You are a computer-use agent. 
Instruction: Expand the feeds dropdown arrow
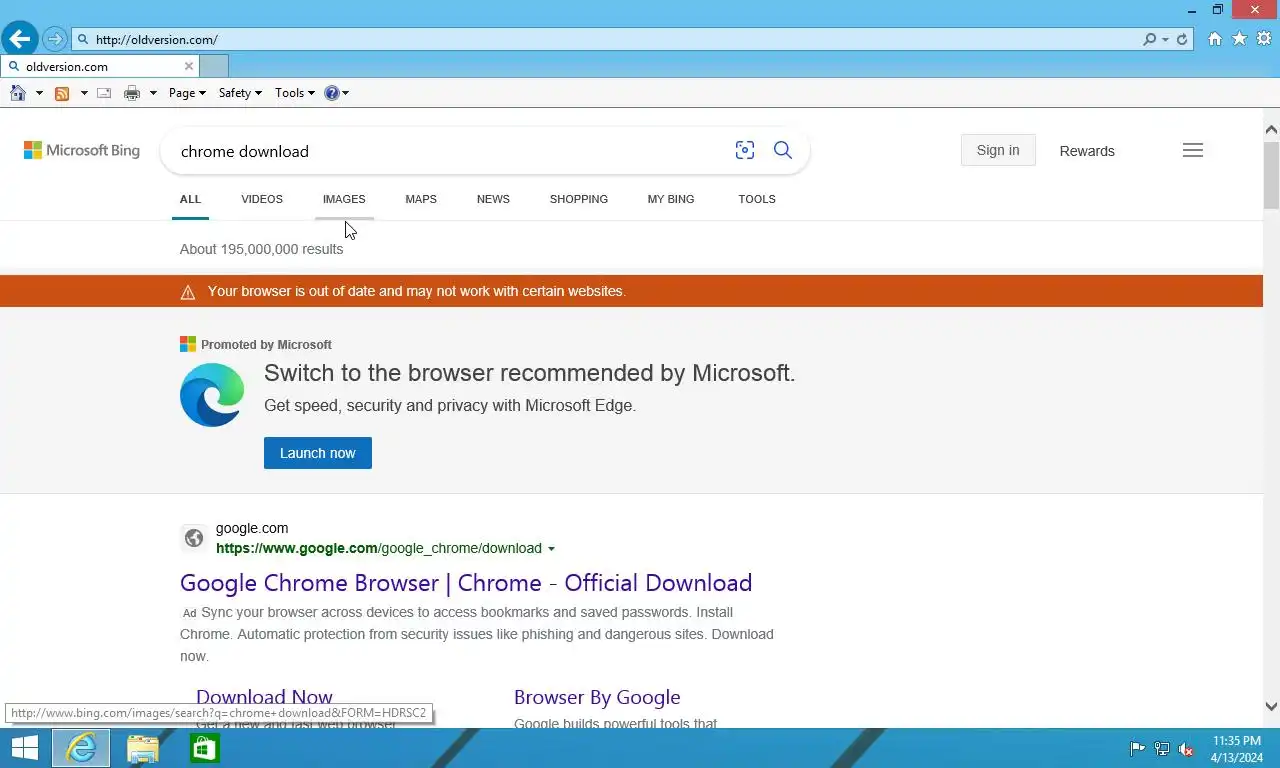(x=84, y=93)
